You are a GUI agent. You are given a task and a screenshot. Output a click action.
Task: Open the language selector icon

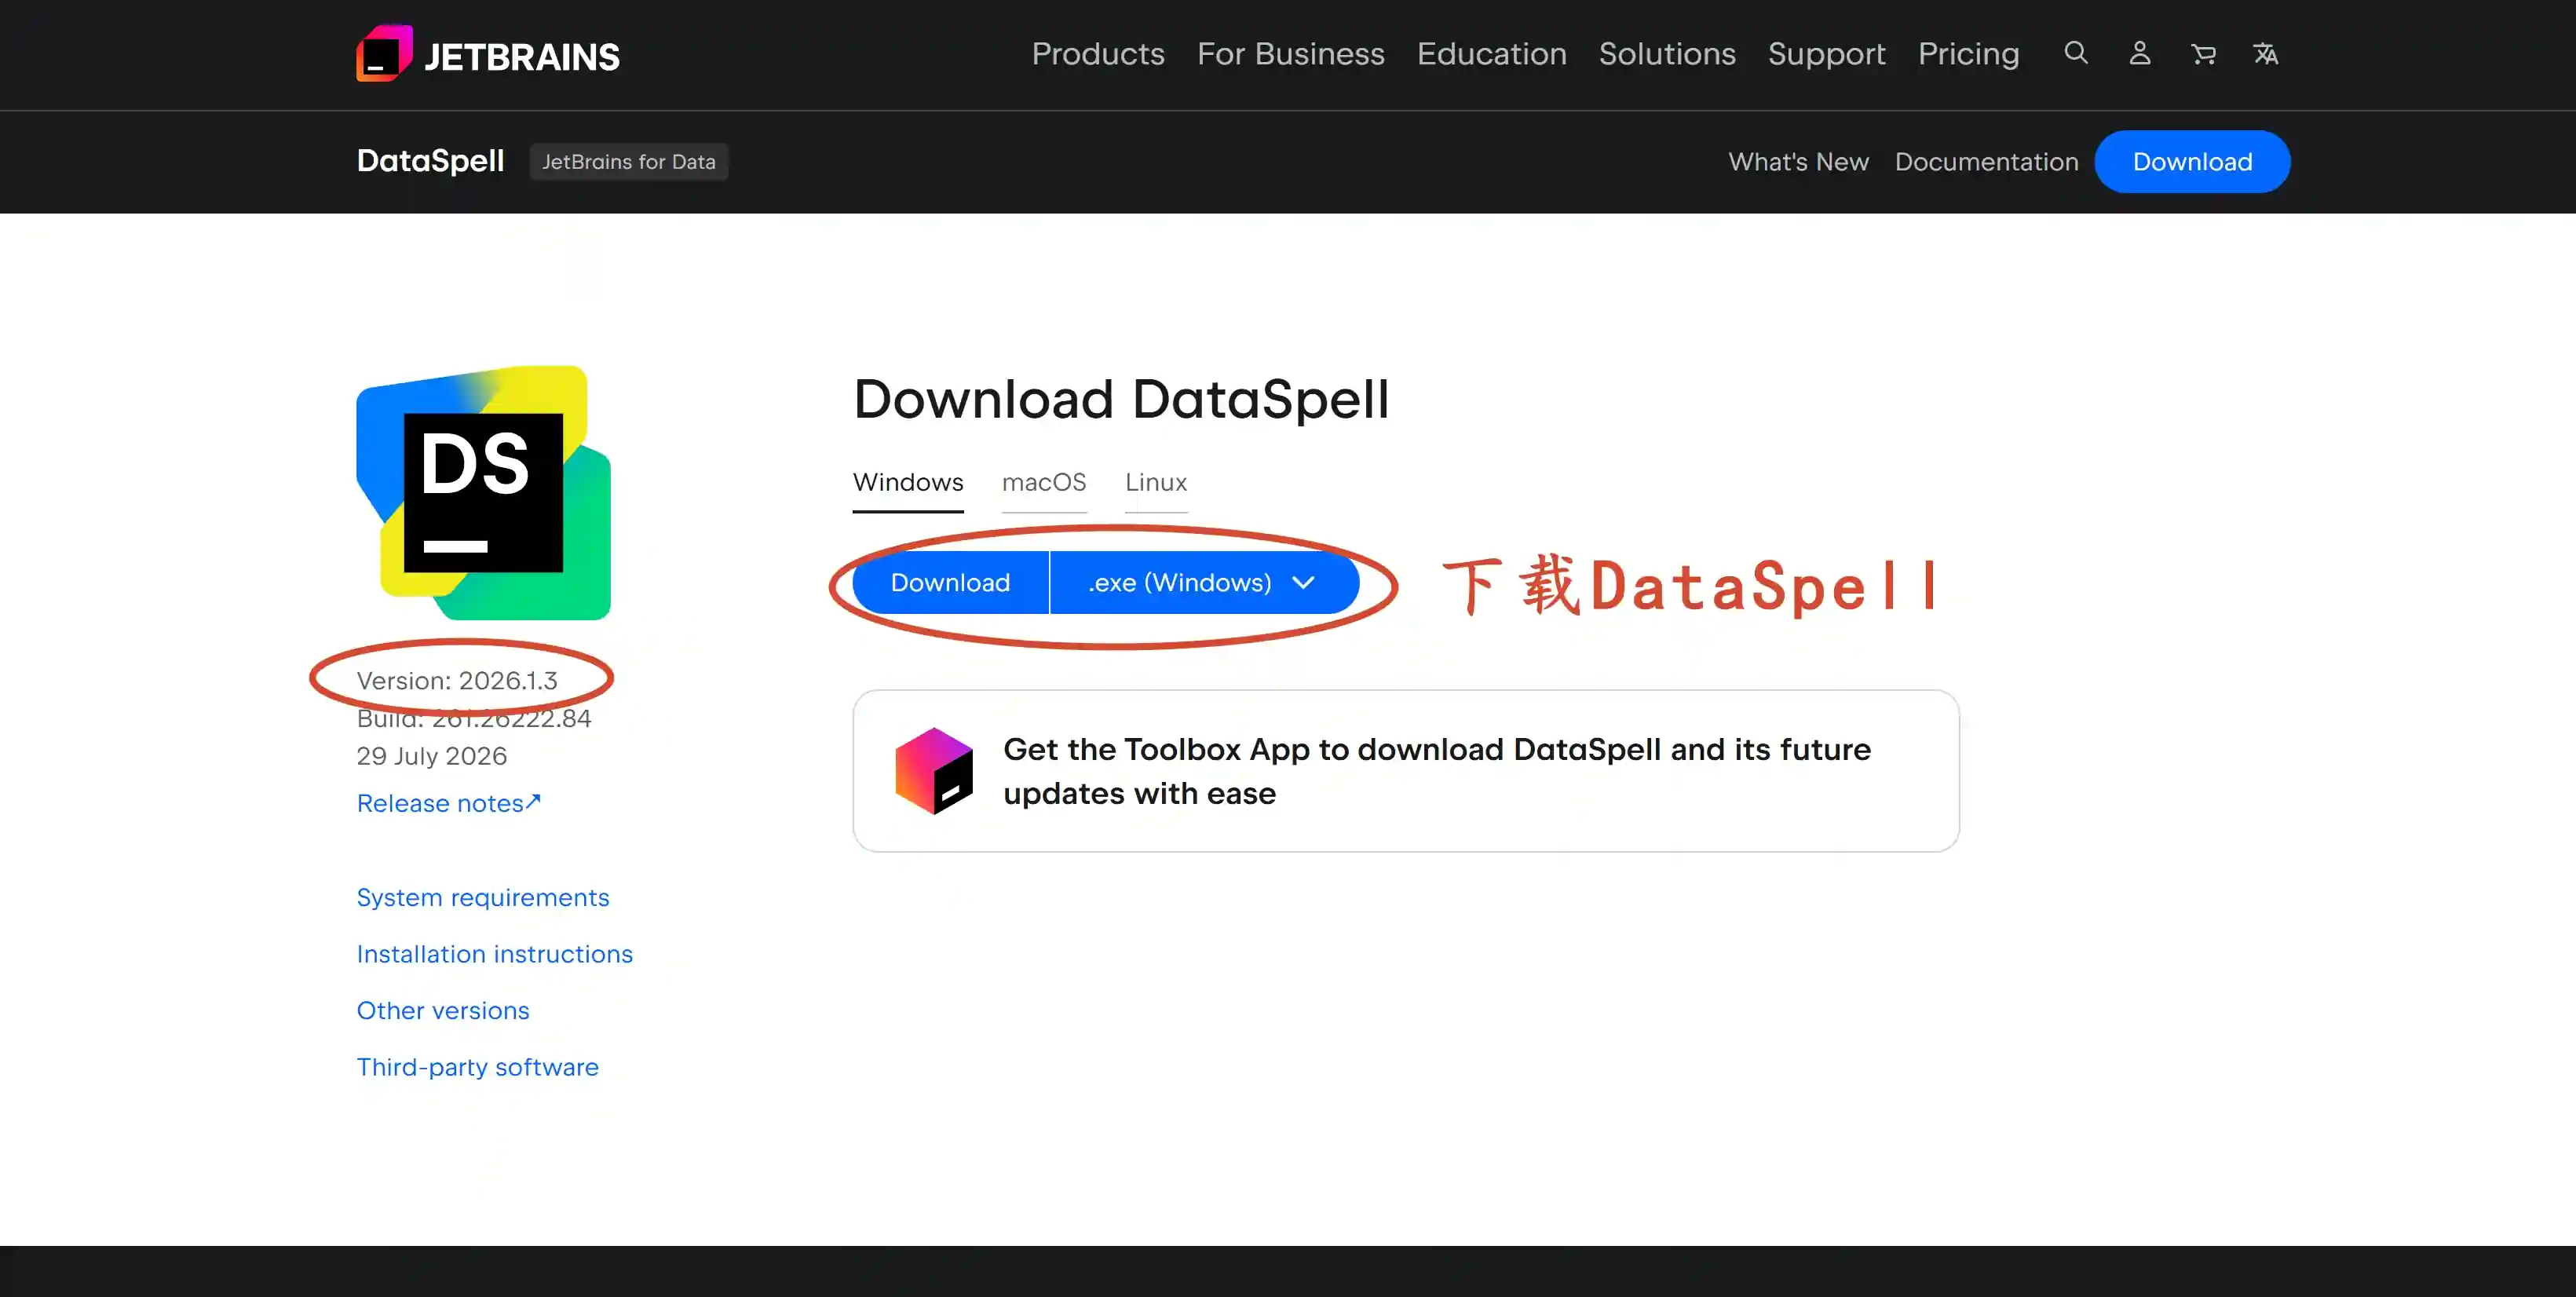pyautogui.click(x=2266, y=54)
